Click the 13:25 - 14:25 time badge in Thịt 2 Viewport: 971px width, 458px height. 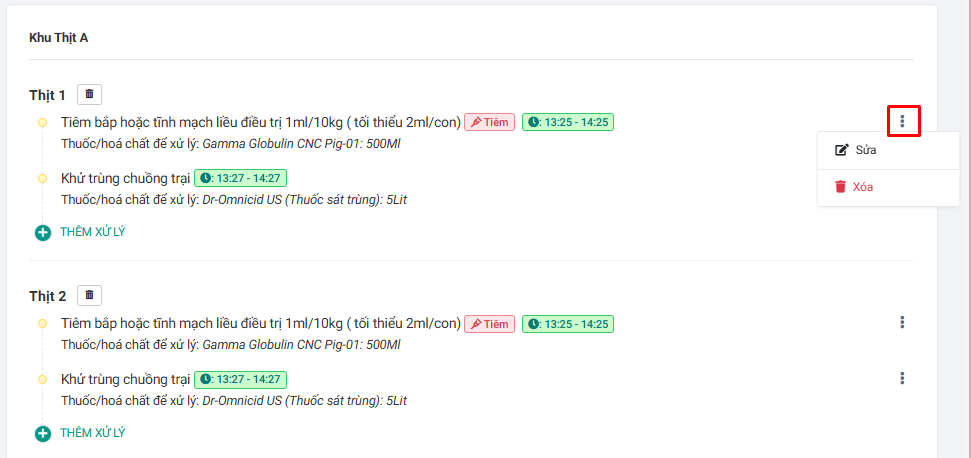pos(568,324)
